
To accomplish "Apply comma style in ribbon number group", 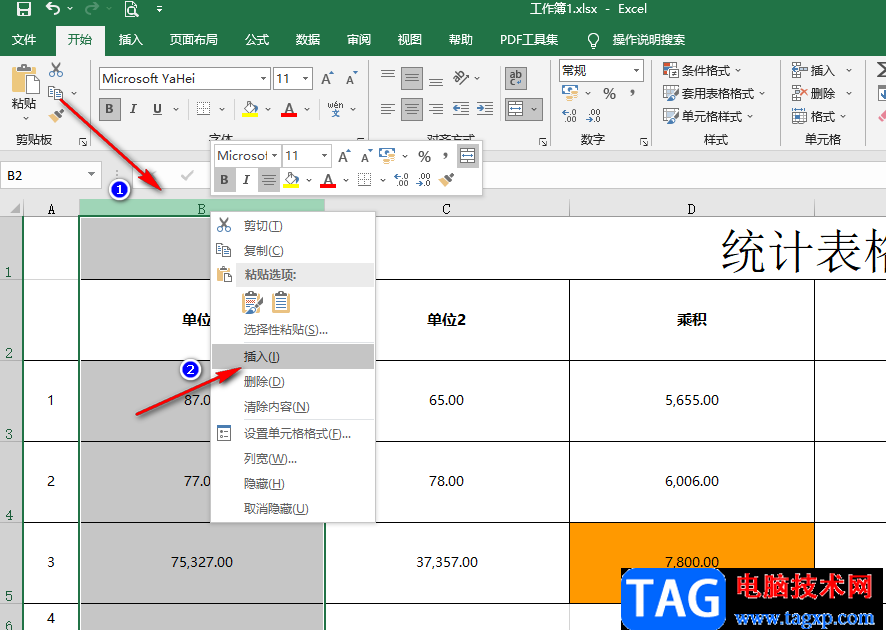I will click(x=632, y=93).
